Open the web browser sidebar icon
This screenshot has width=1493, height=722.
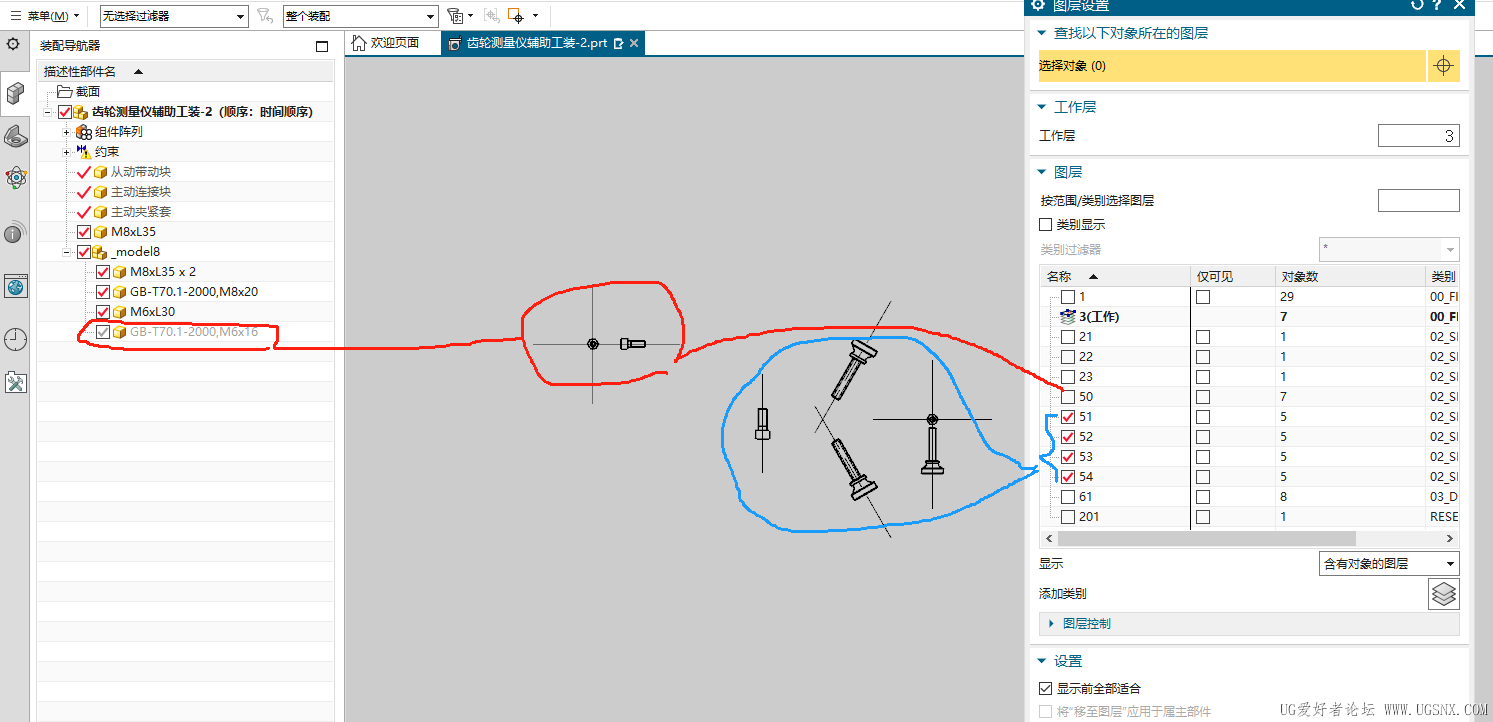click(x=15, y=287)
